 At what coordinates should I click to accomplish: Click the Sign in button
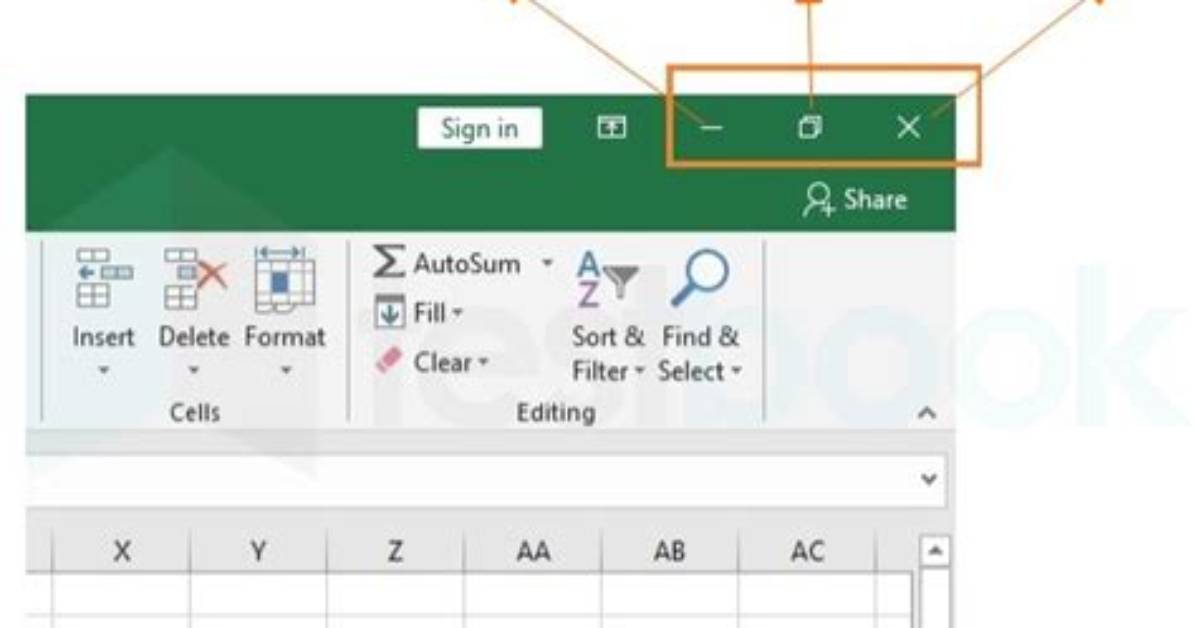480,128
